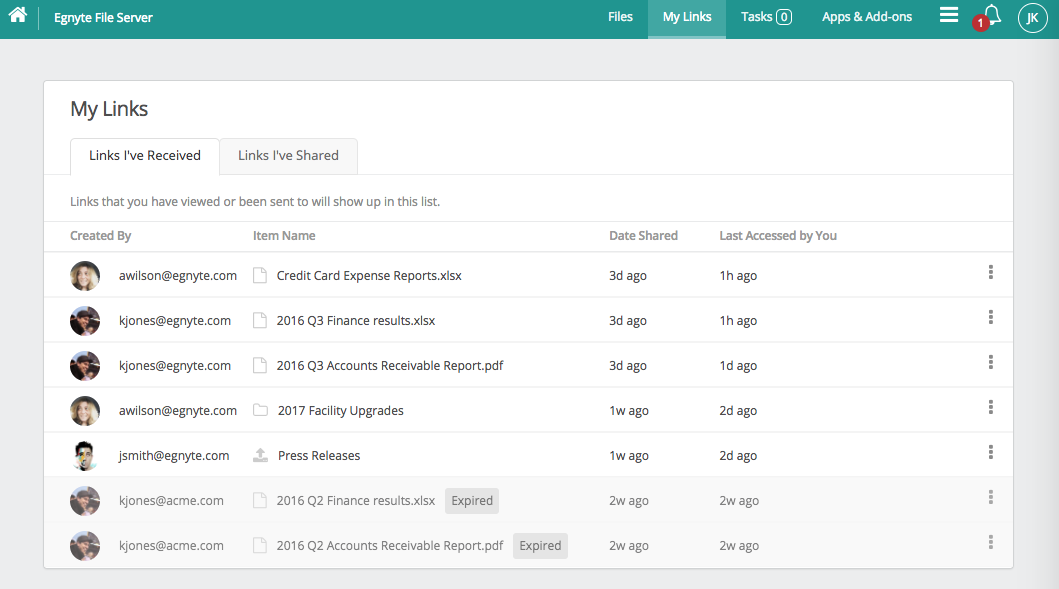Image resolution: width=1059 pixels, height=589 pixels.
Task: Open 2016 Q3 Finance results.xlsx
Action: pyautogui.click(x=356, y=321)
